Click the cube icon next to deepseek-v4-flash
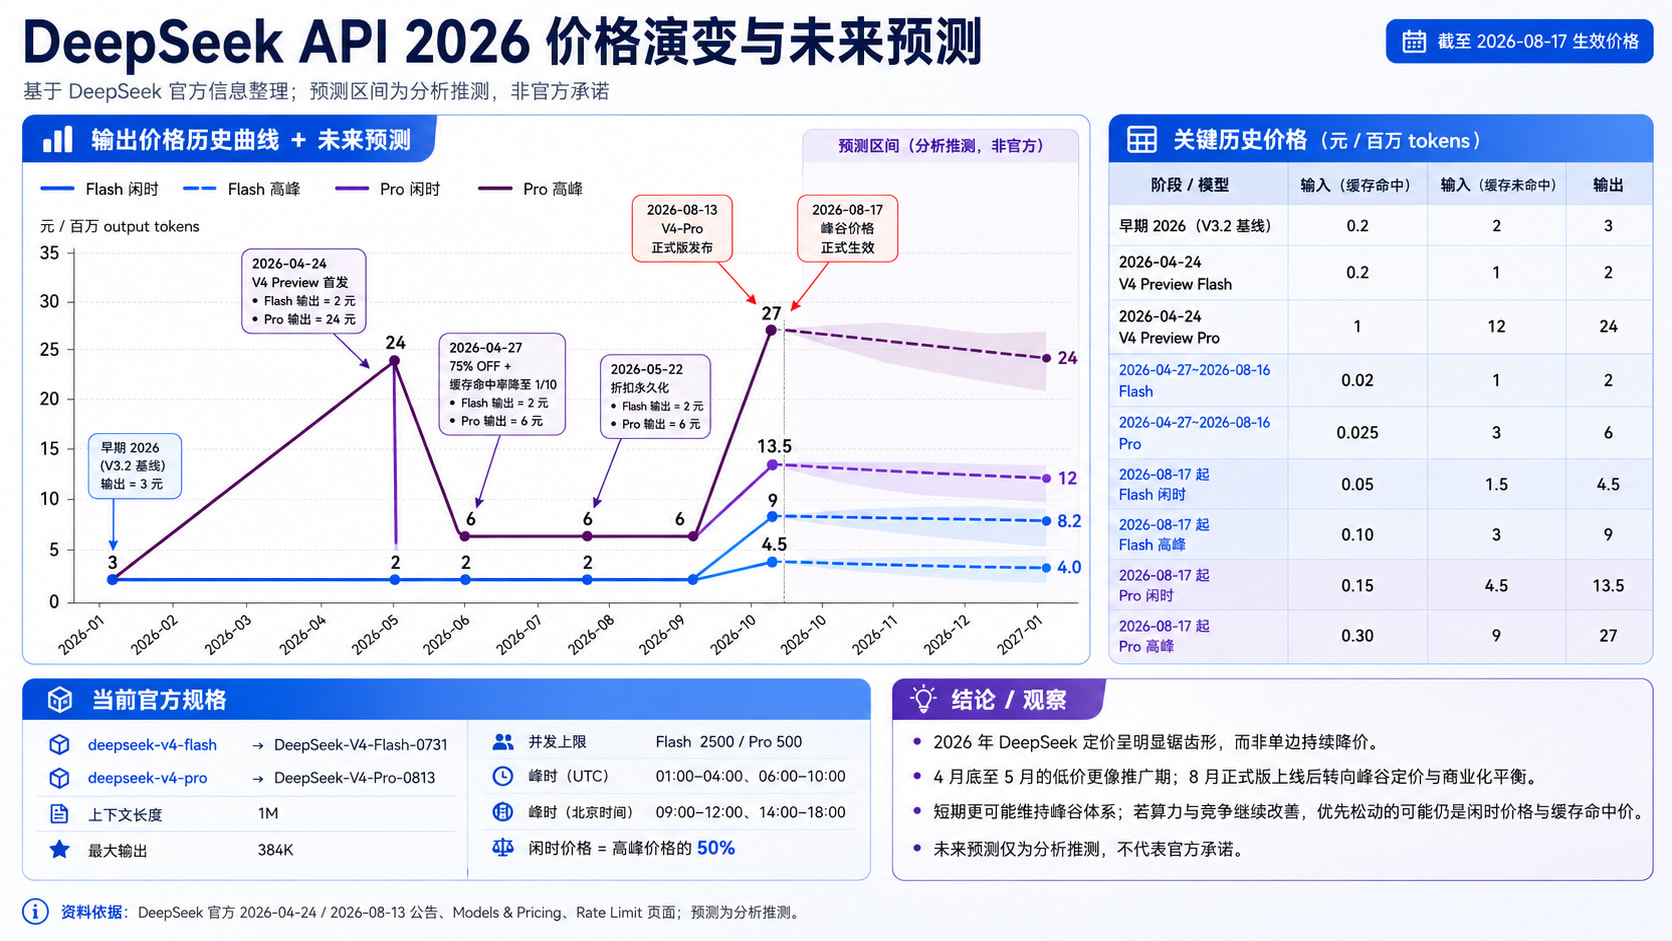The width and height of the screenshot is (1672, 941). (x=59, y=745)
